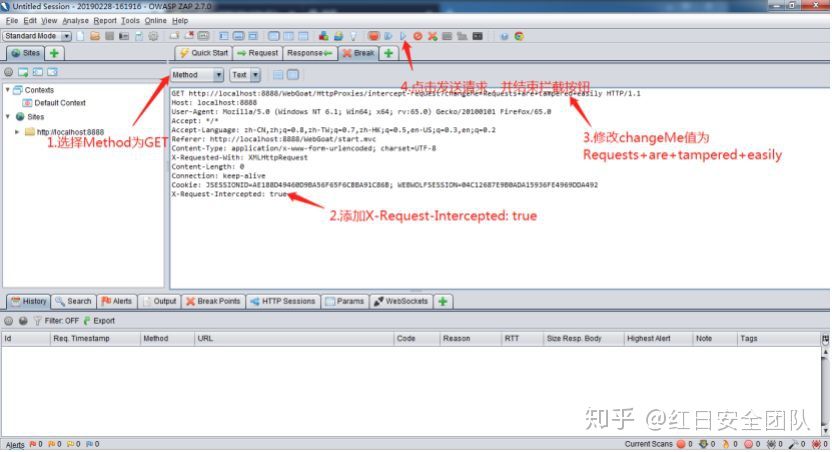Open the Text view dropdown
Screen dimensions: 832x452
(x=245, y=75)
